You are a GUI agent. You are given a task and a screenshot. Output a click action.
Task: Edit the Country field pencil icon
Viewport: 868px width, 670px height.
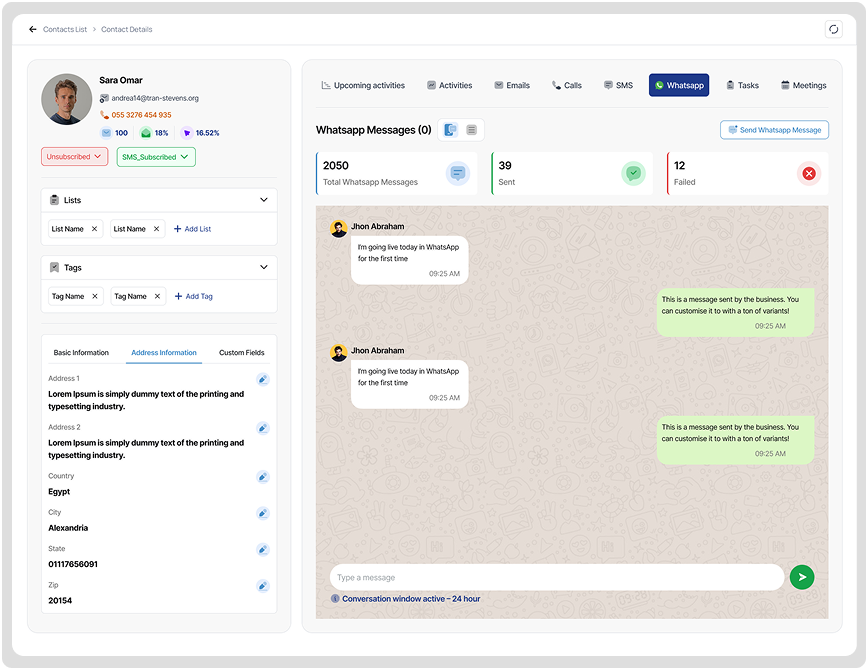coord(262,477)
